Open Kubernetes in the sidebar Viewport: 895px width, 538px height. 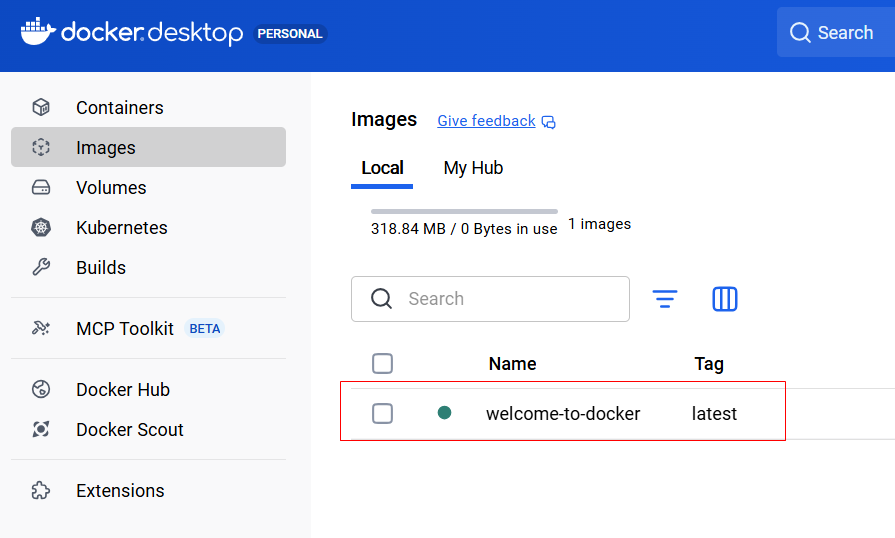point(148,227)
